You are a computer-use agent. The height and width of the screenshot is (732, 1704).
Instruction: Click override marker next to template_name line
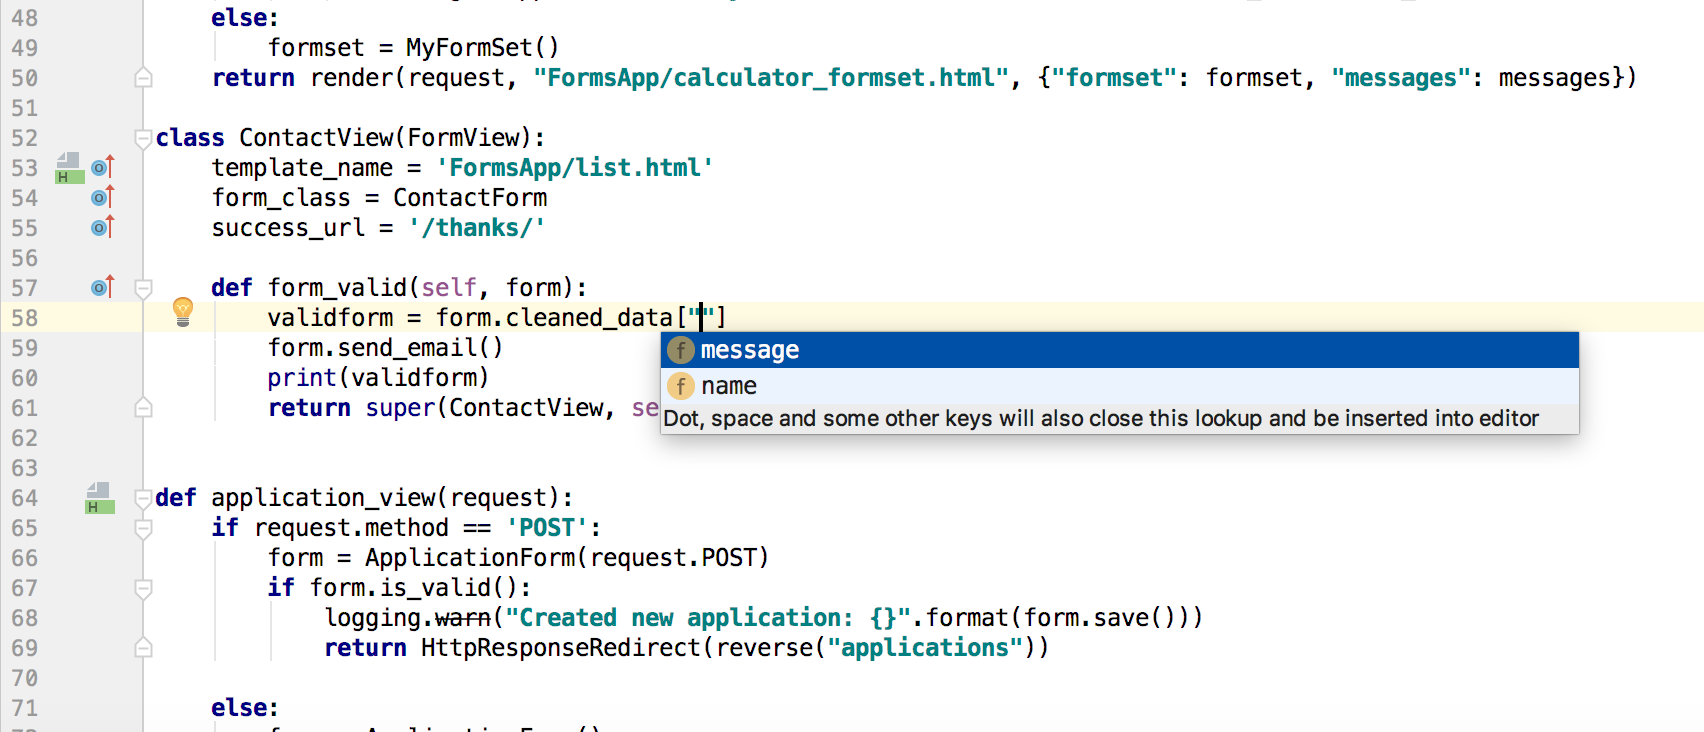(102, 167)
